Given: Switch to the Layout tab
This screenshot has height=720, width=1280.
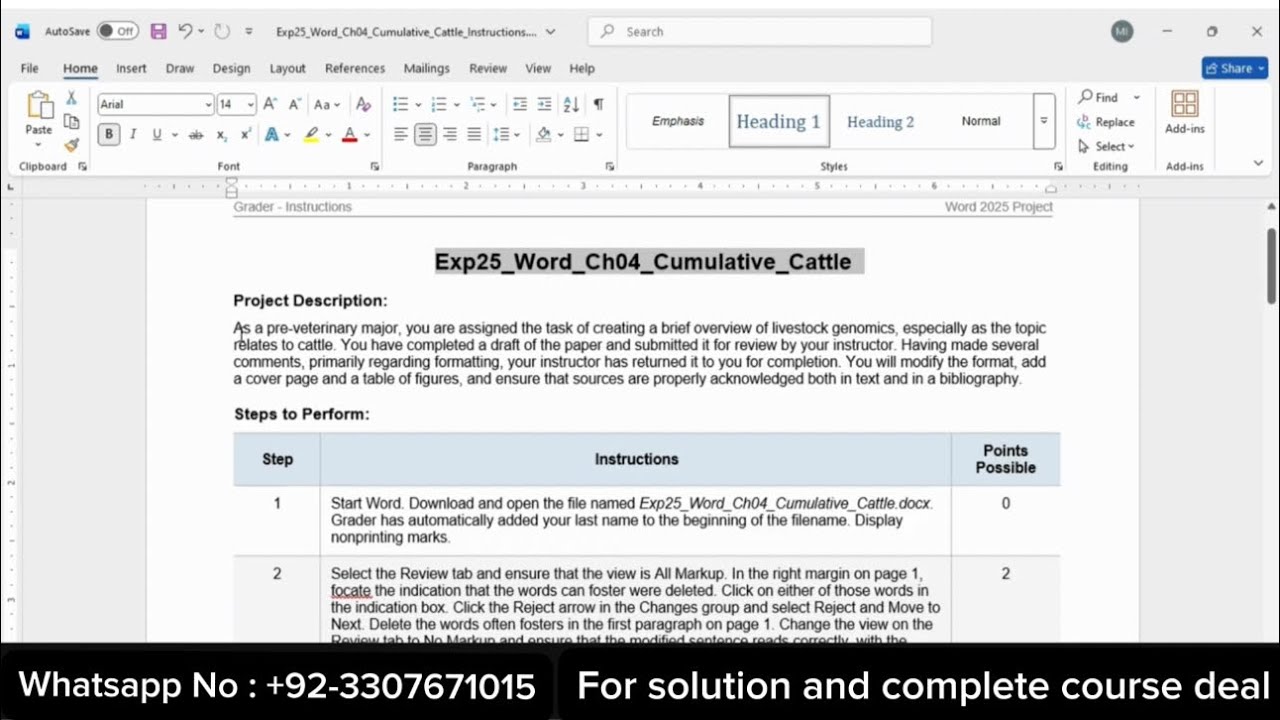Looking at the screenshot, I should click(x=287, y=68).
